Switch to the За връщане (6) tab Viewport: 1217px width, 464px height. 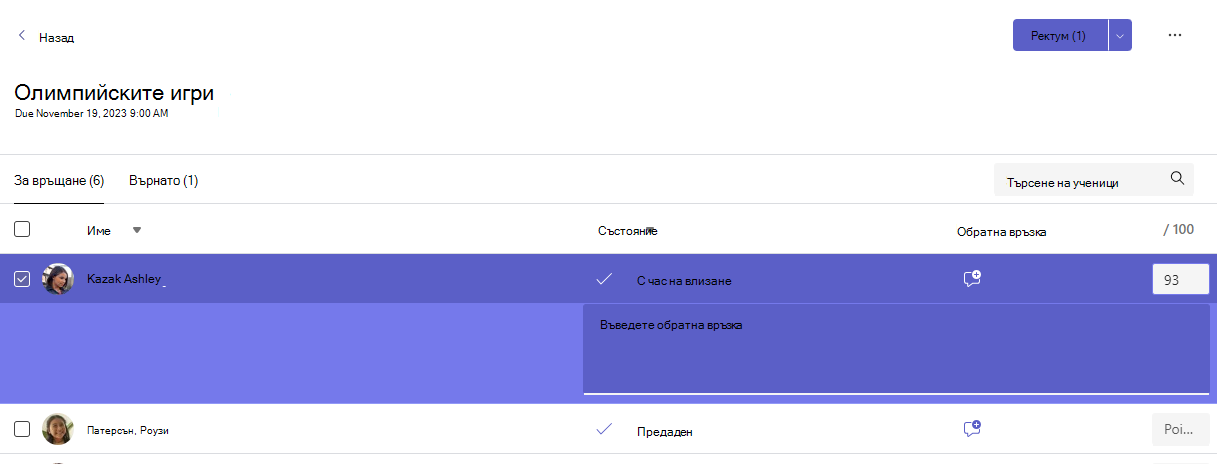click(59, 181)
